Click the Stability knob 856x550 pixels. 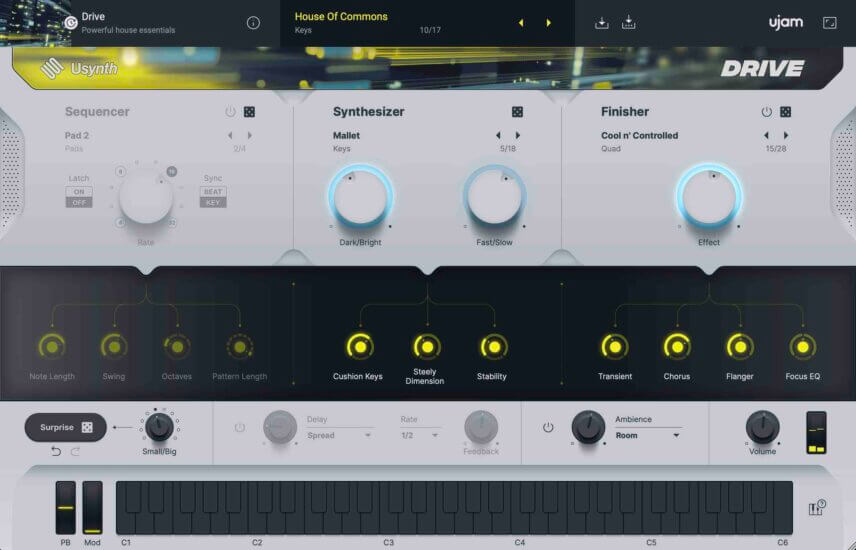(494, 347)
